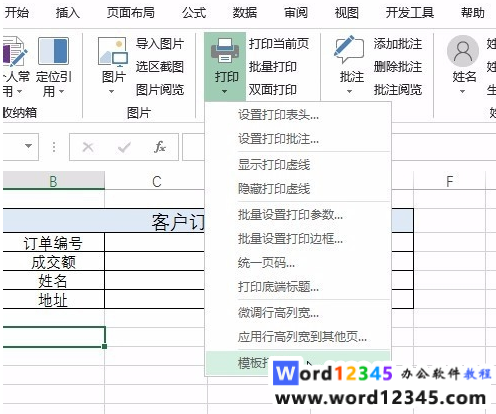Click 选区截图 button
Viewport: 496px width, 414px height.
[160, 67]
